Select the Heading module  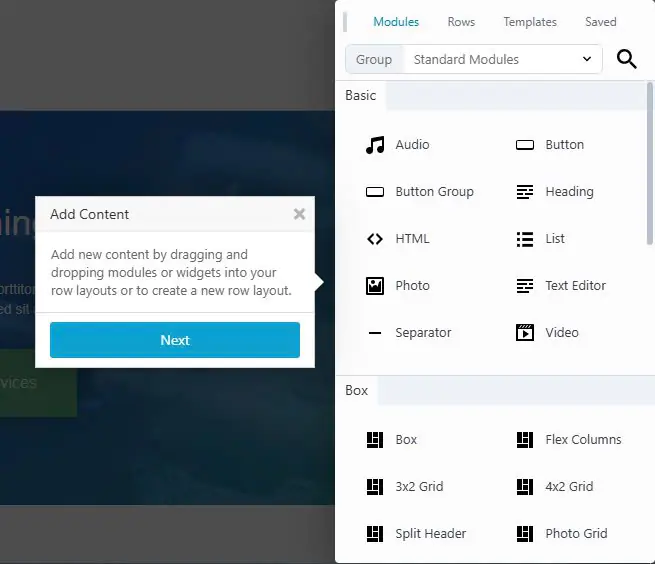568,192
